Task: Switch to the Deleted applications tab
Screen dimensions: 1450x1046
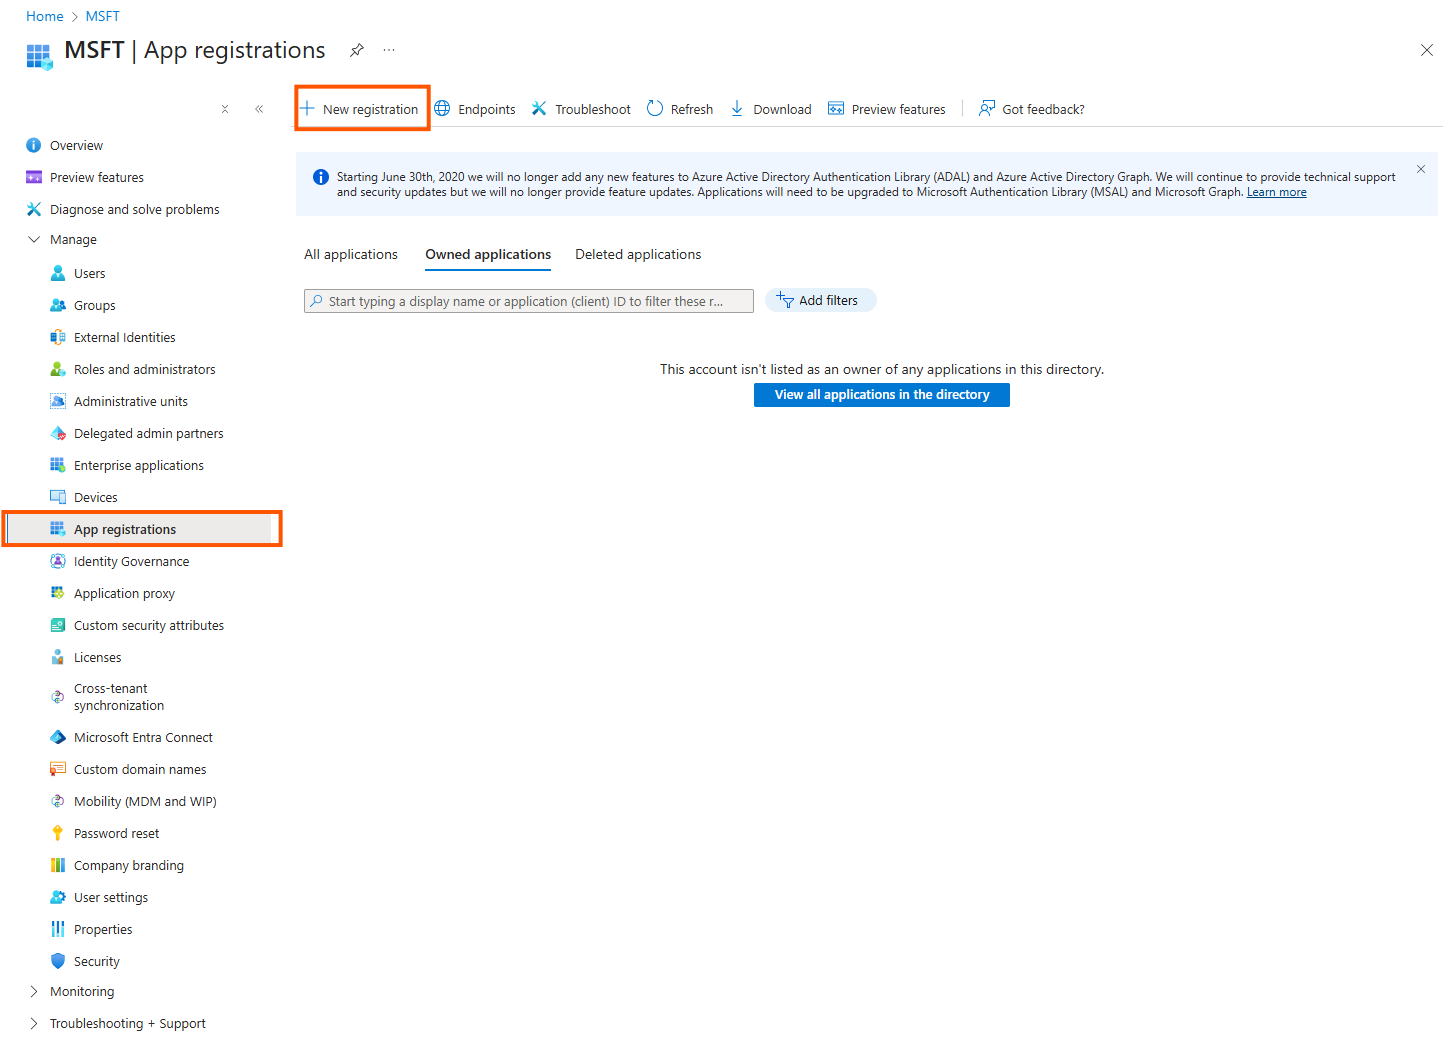Action: pos(638,255)
